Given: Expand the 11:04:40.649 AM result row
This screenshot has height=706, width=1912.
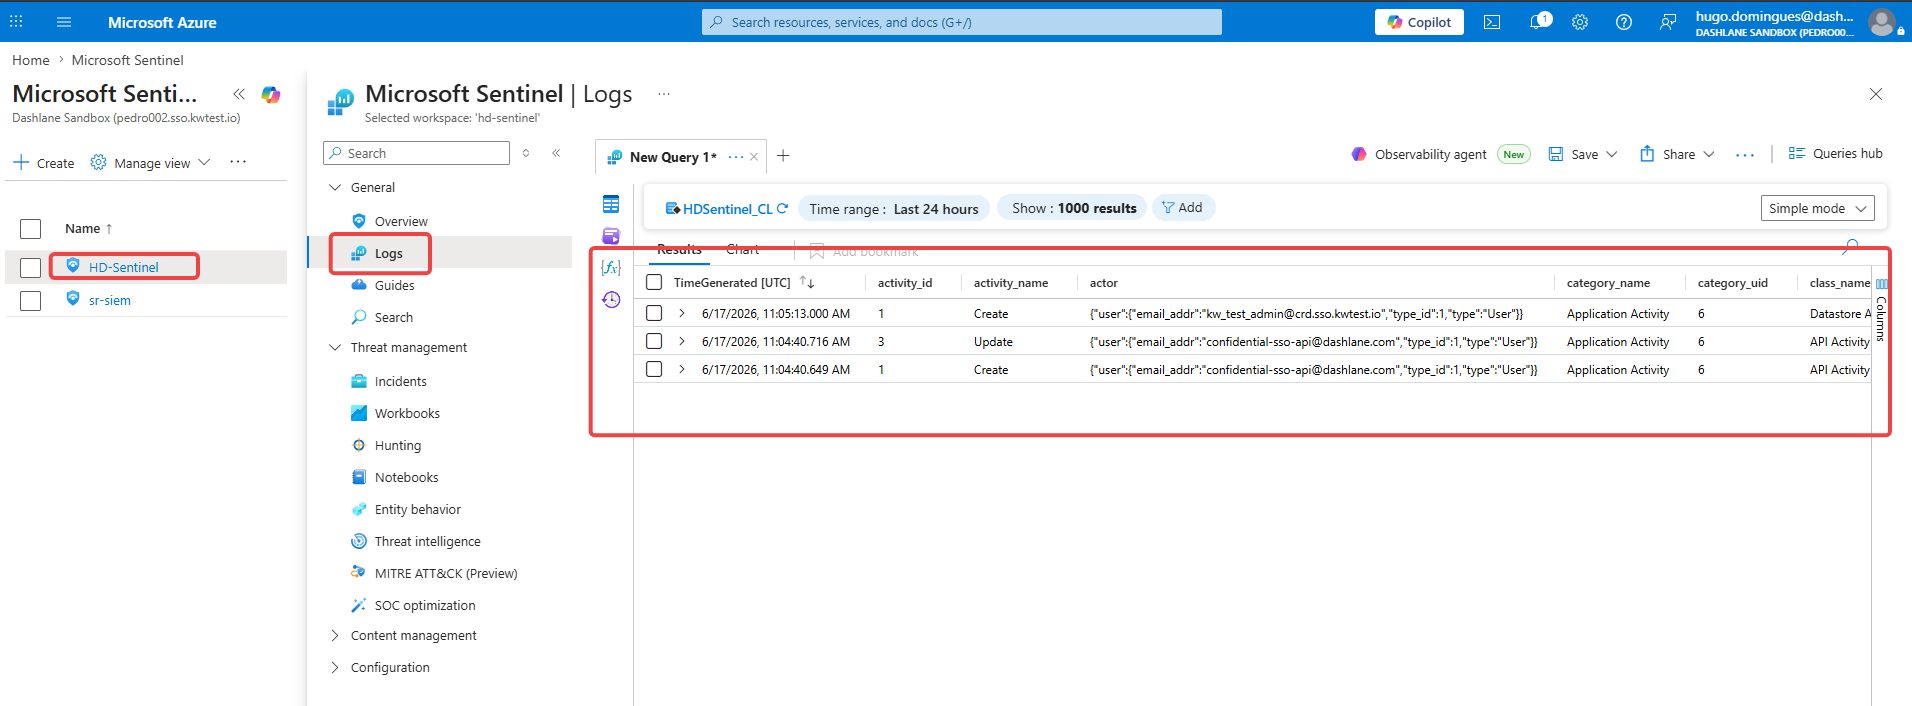Looking at the screenshot, I should tap(682, 369).
